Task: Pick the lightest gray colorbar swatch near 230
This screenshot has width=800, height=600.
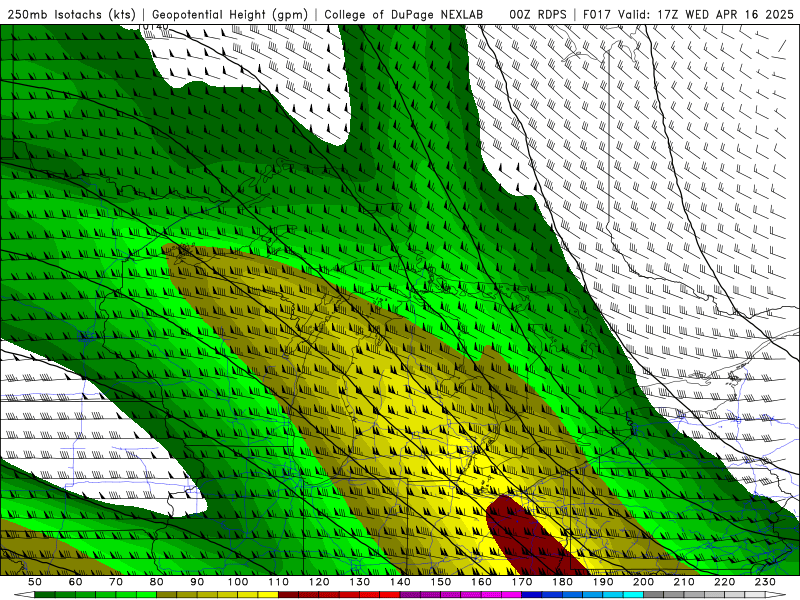Action: pyautogui.click(x=755, y=595)
